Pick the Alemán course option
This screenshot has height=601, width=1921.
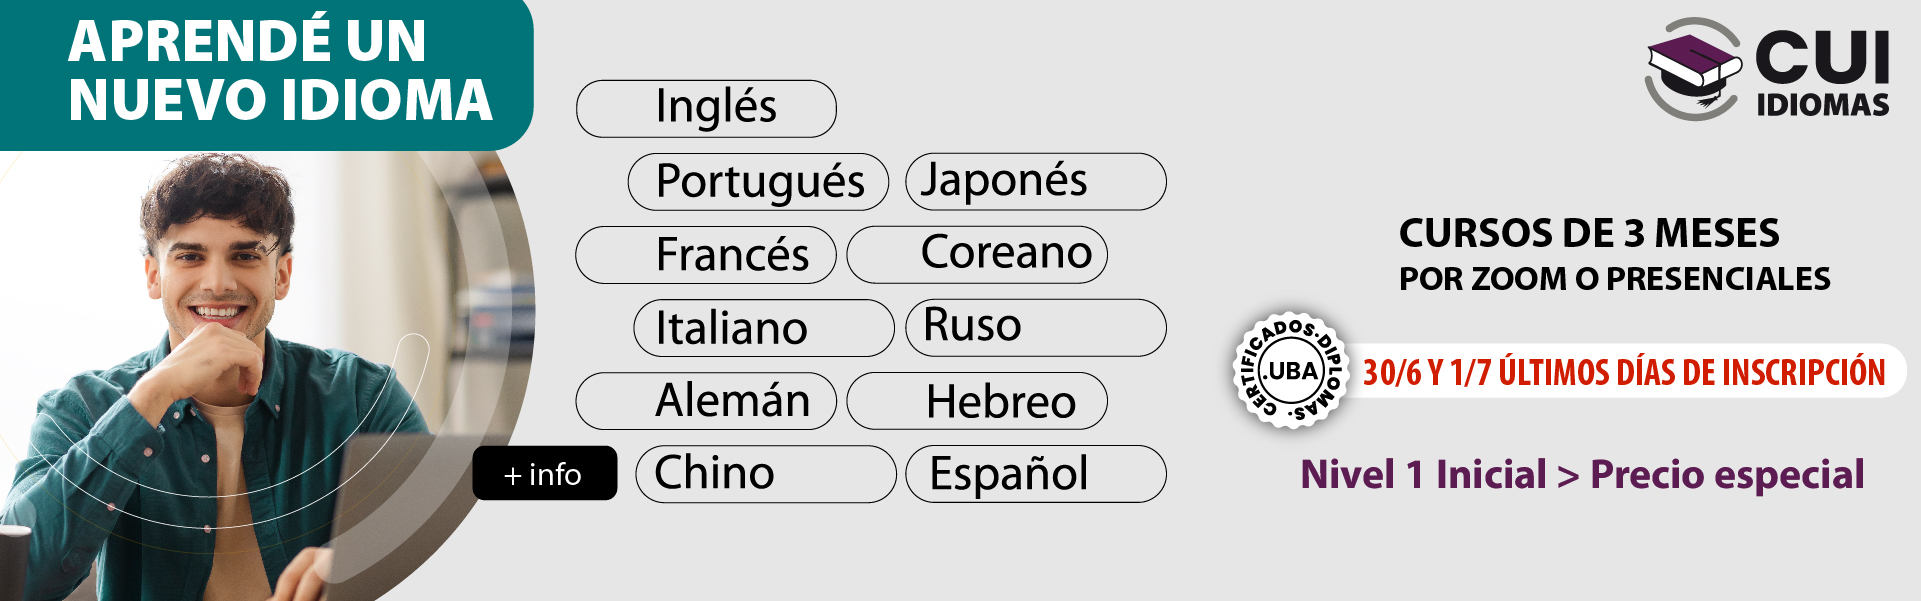[x=706, y=401]
